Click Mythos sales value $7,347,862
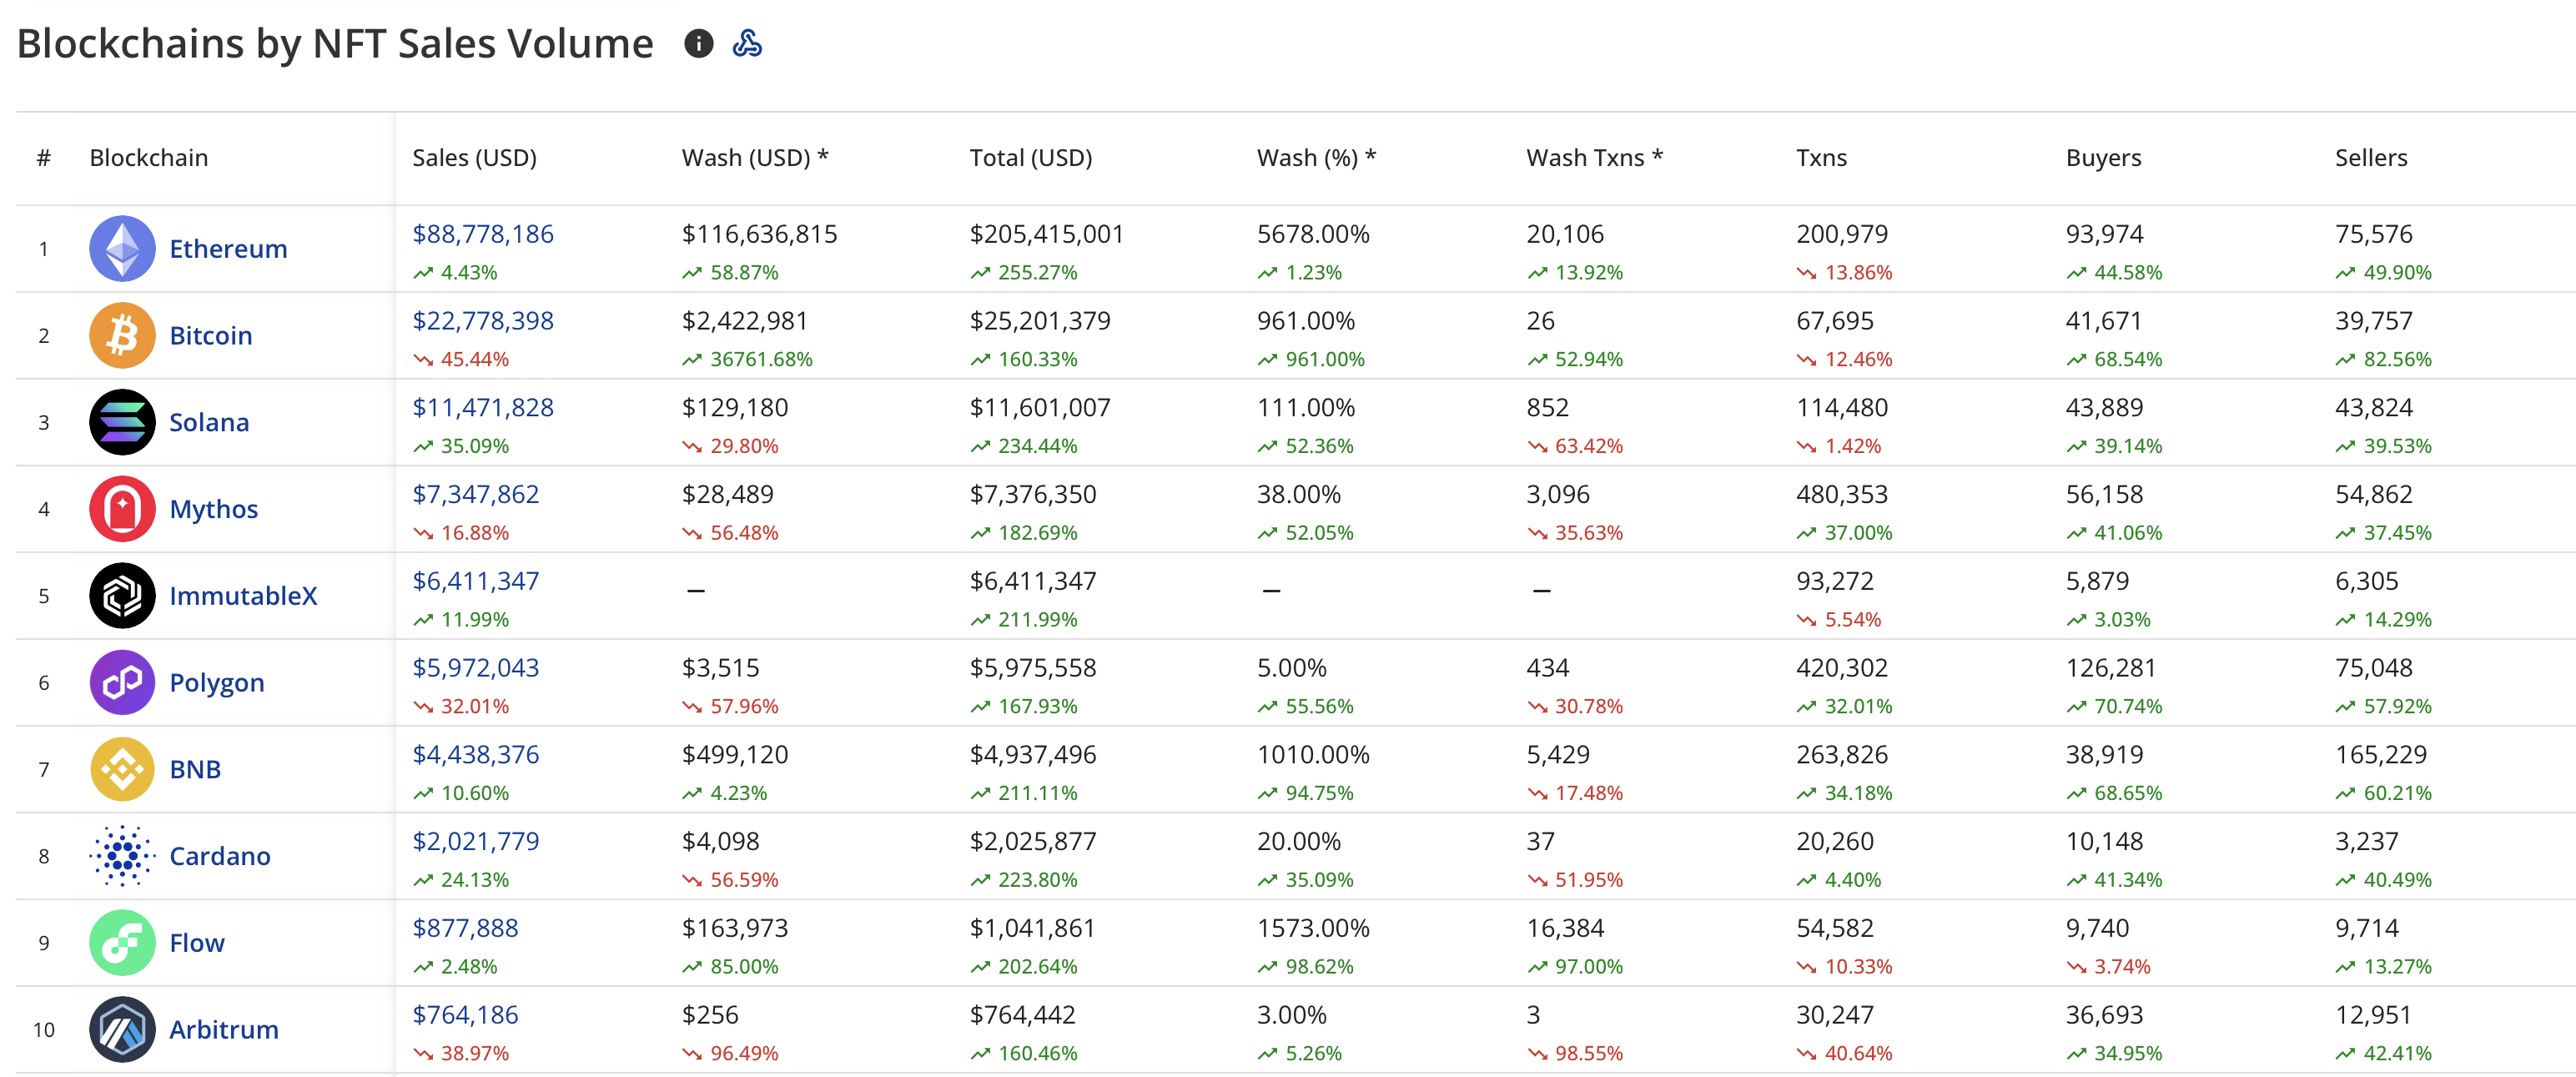The image size is (2576, 1077). pyautogui.click(x=476, y=494)
